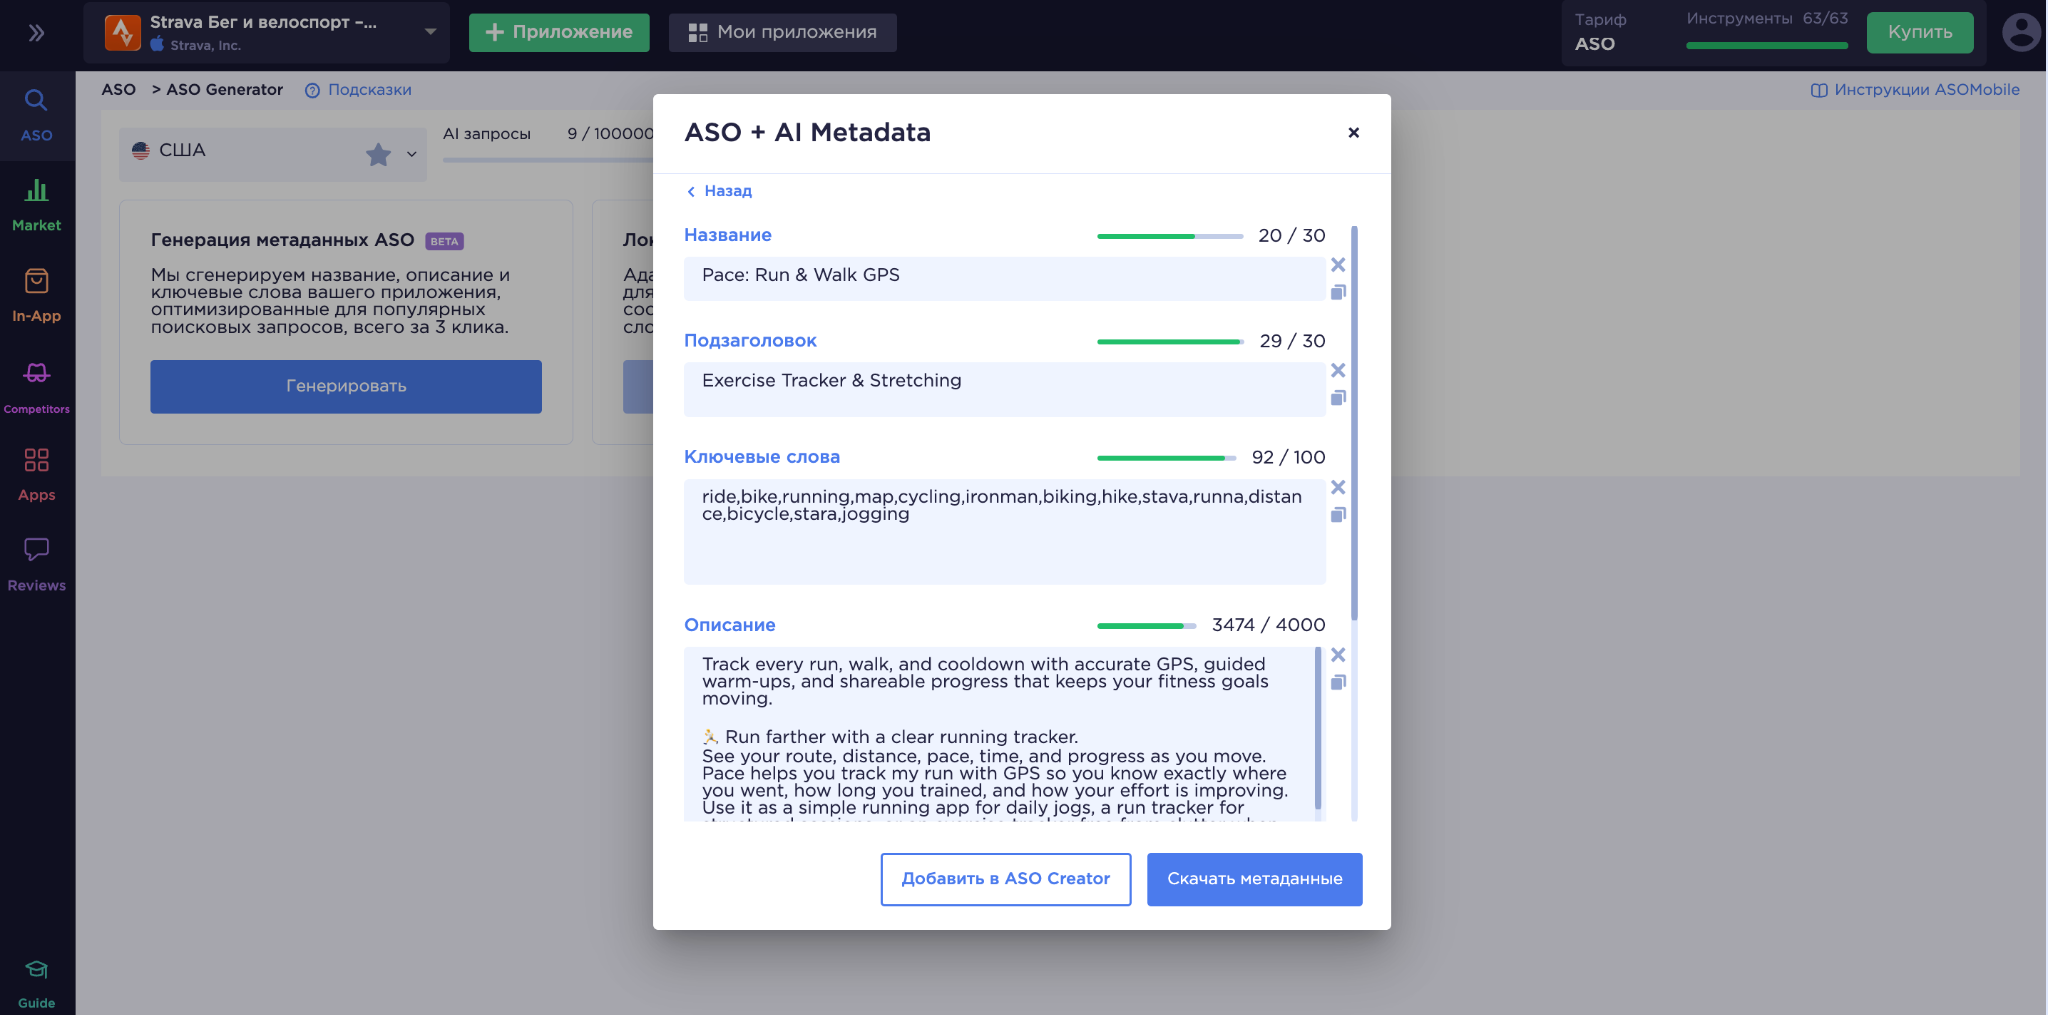Click the Ключевые слова length progress bar

click(x=1167, y=458)
